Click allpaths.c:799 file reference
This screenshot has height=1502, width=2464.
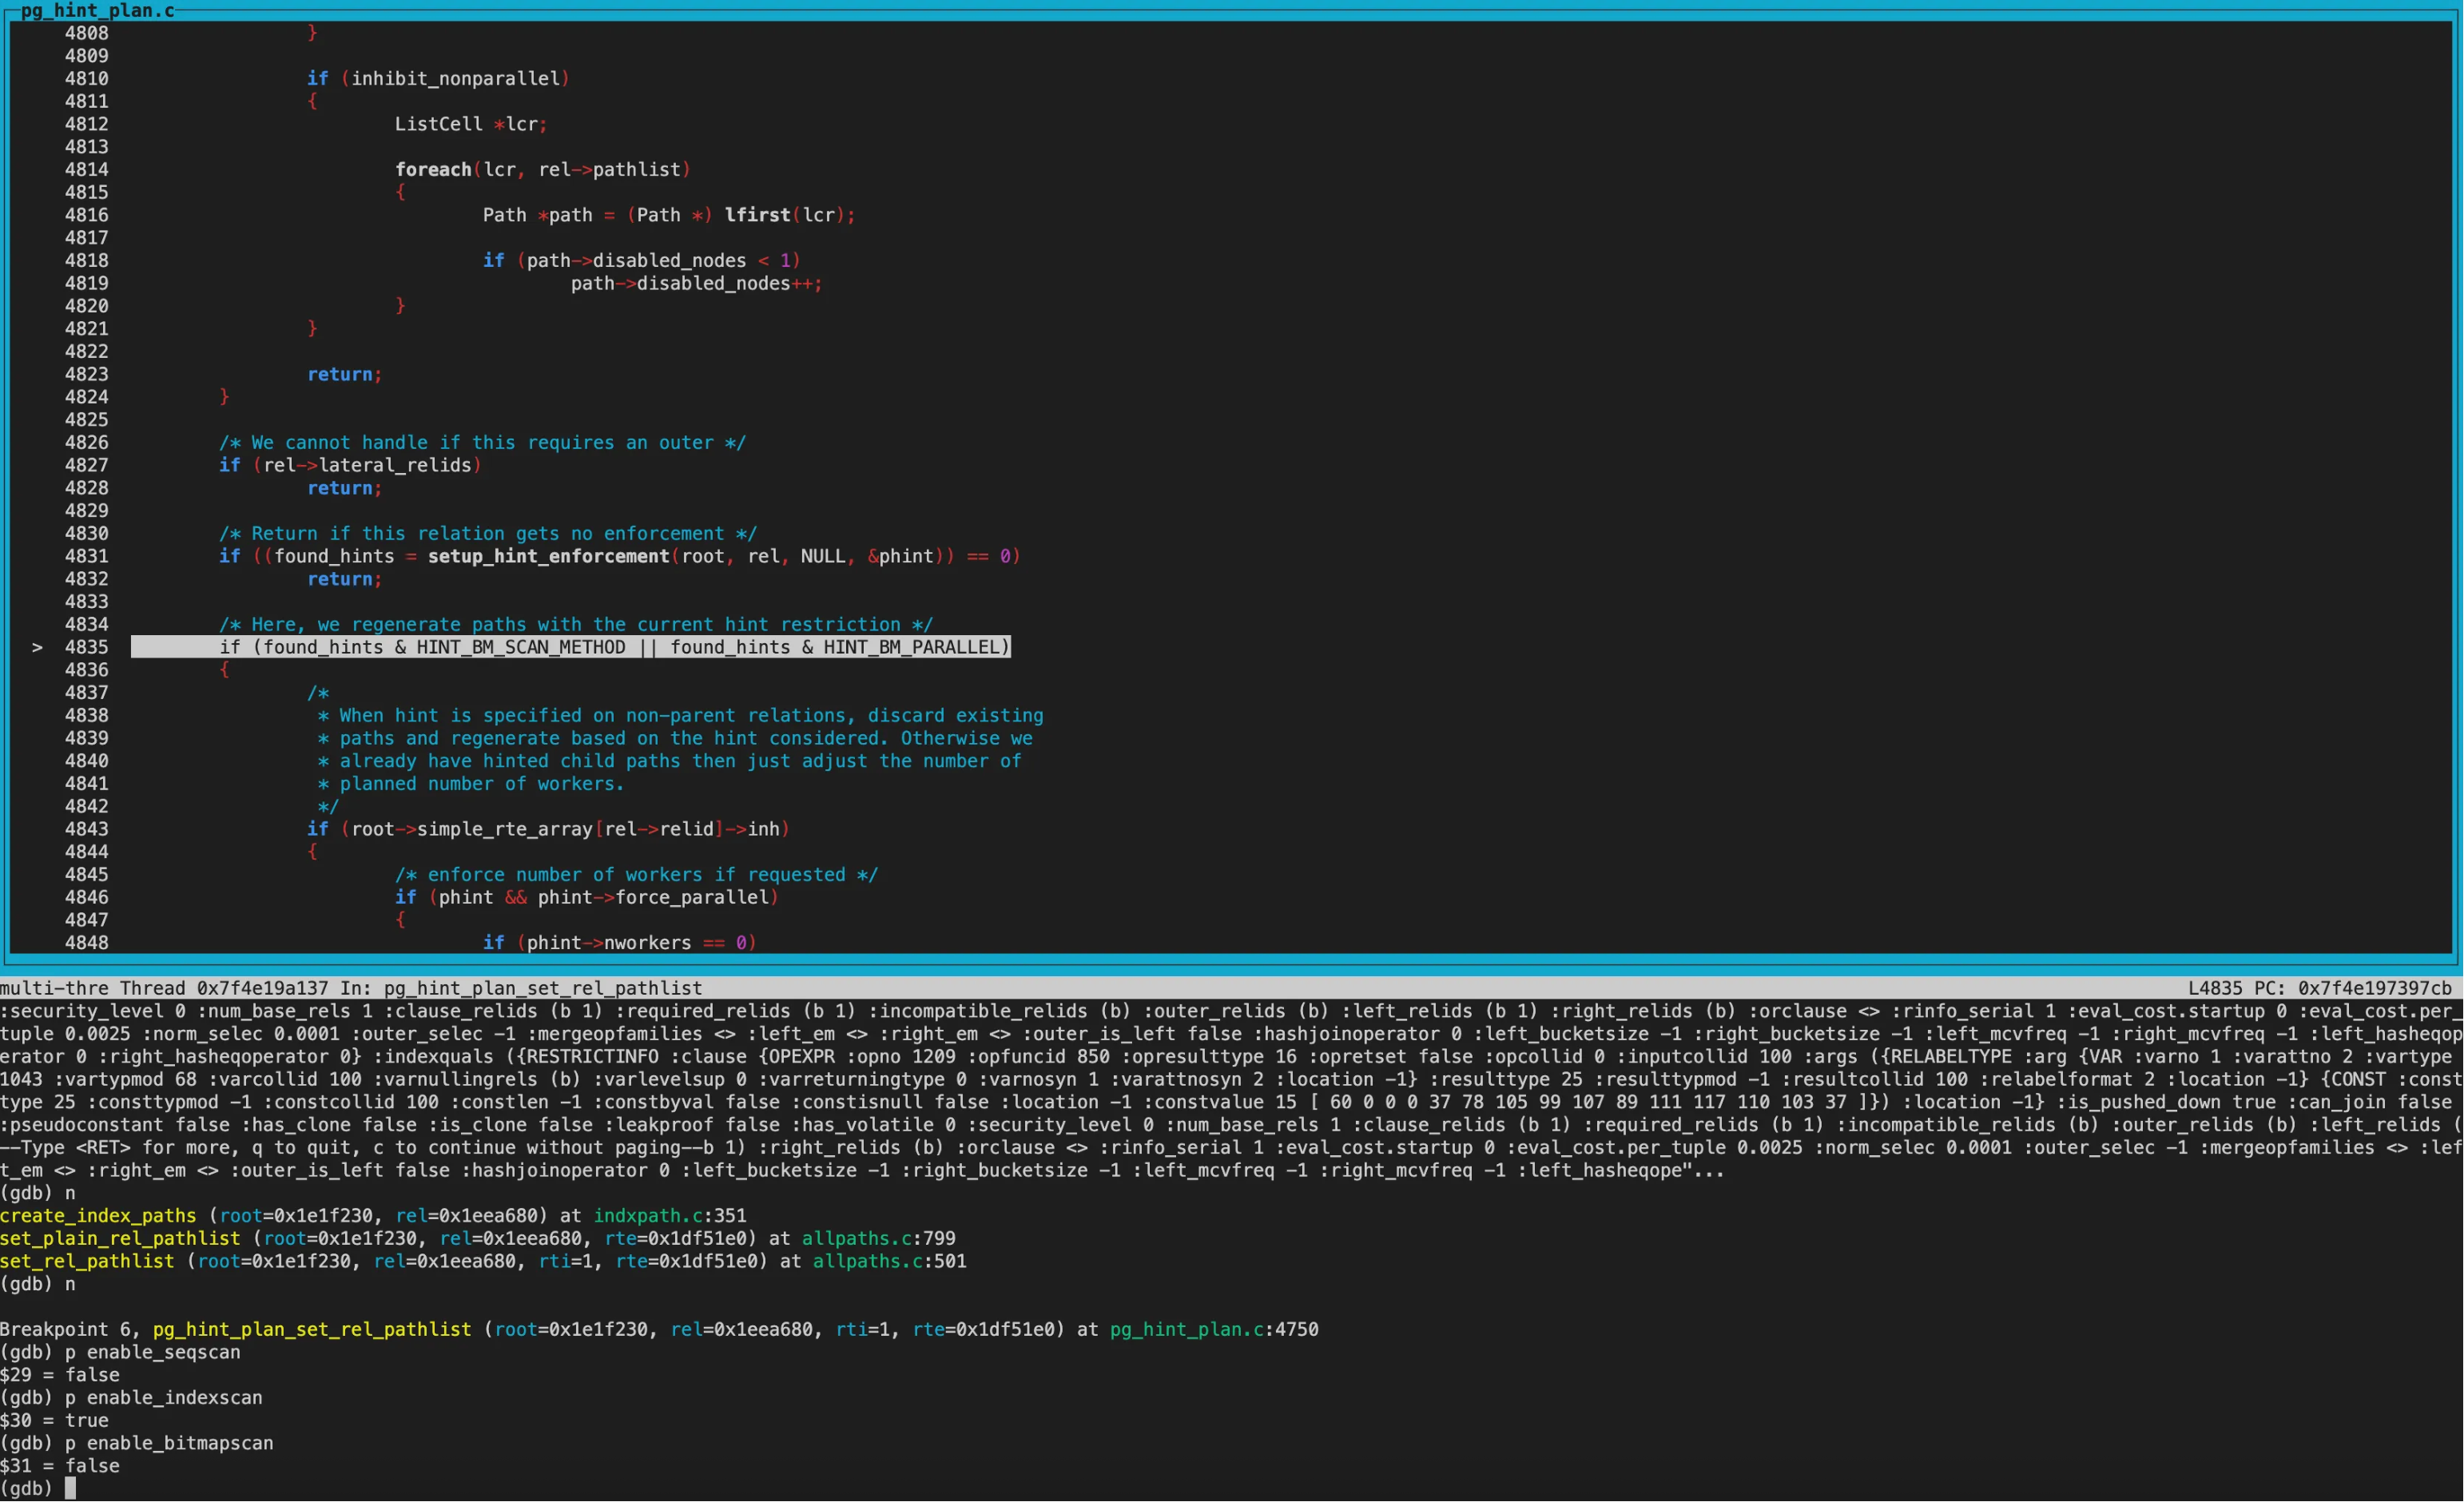878,1238
